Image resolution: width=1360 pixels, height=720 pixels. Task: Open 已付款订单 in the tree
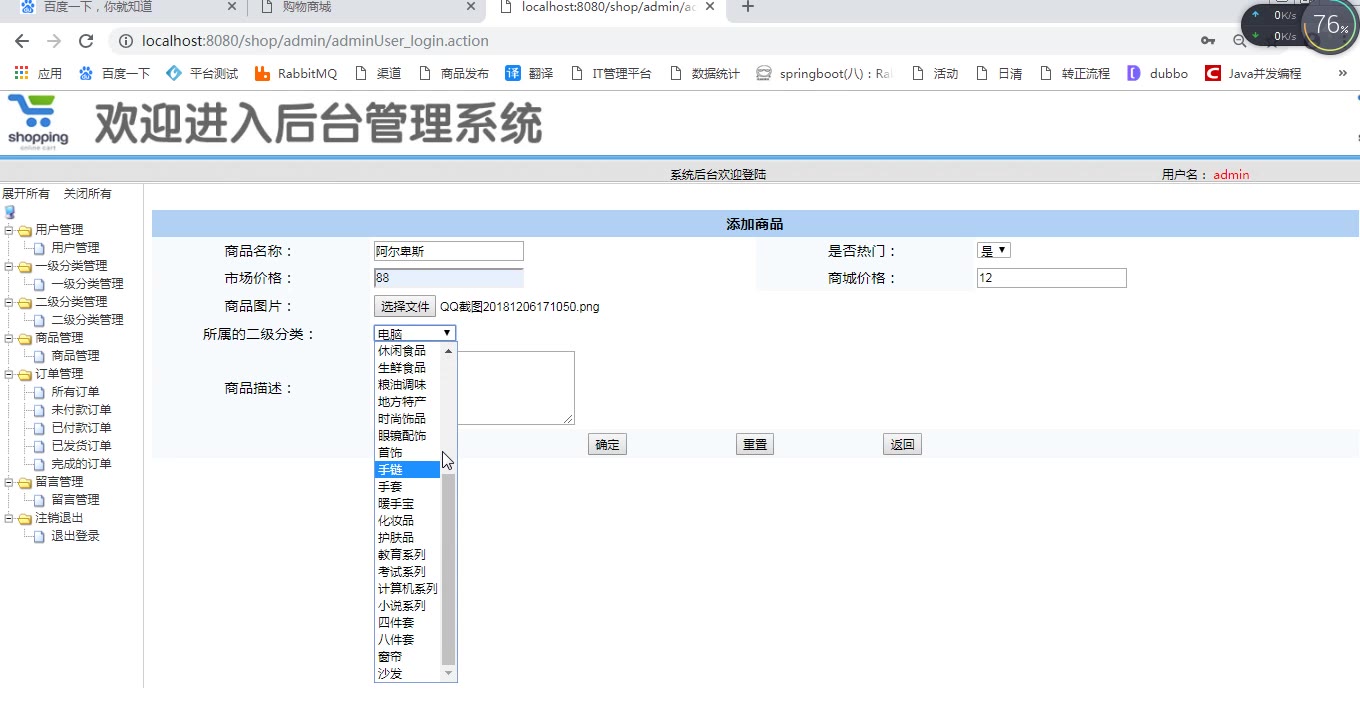[81, 428]
